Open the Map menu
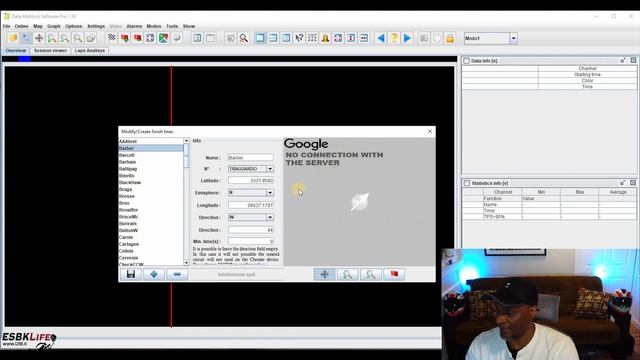640x360 pixels. (38, 26)
